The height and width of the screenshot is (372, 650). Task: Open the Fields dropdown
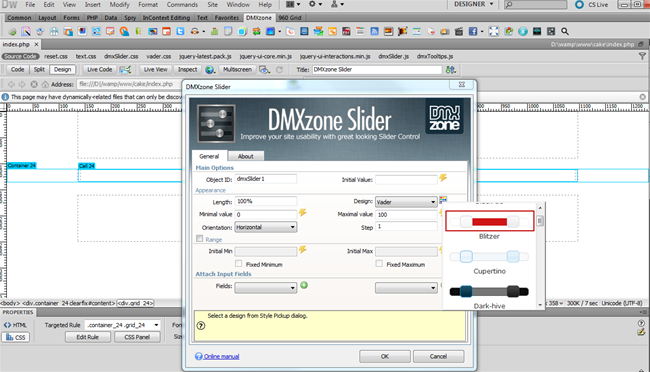[266, 287]
